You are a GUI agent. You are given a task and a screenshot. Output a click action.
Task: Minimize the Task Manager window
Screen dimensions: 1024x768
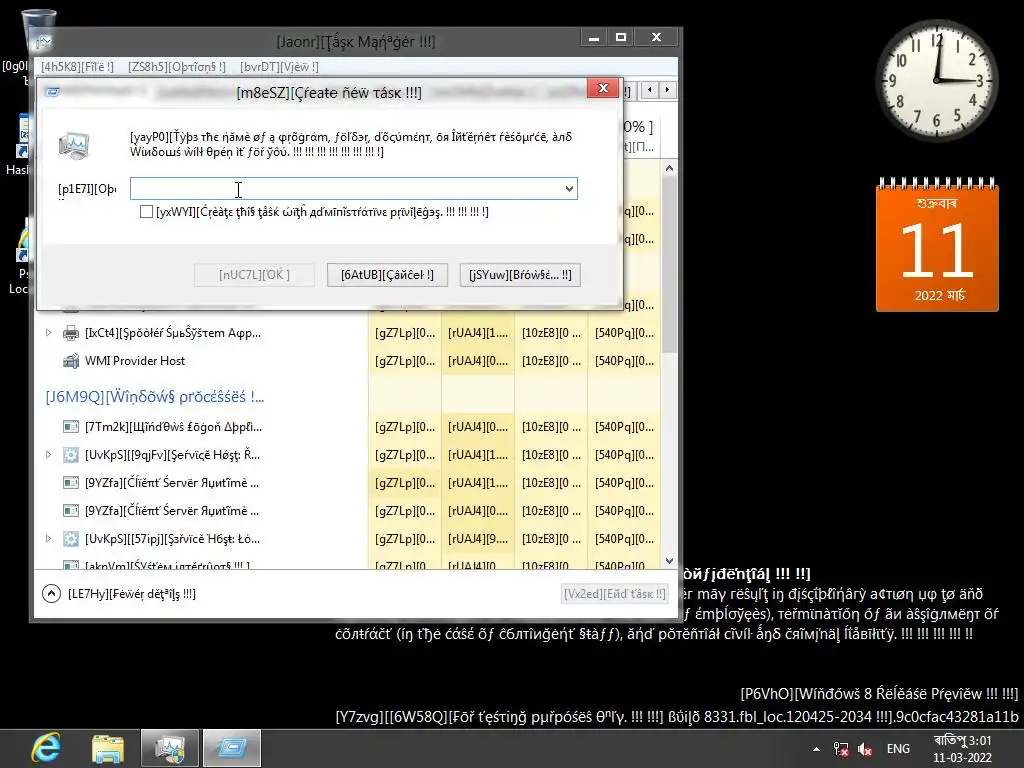(x=594, y=38)
